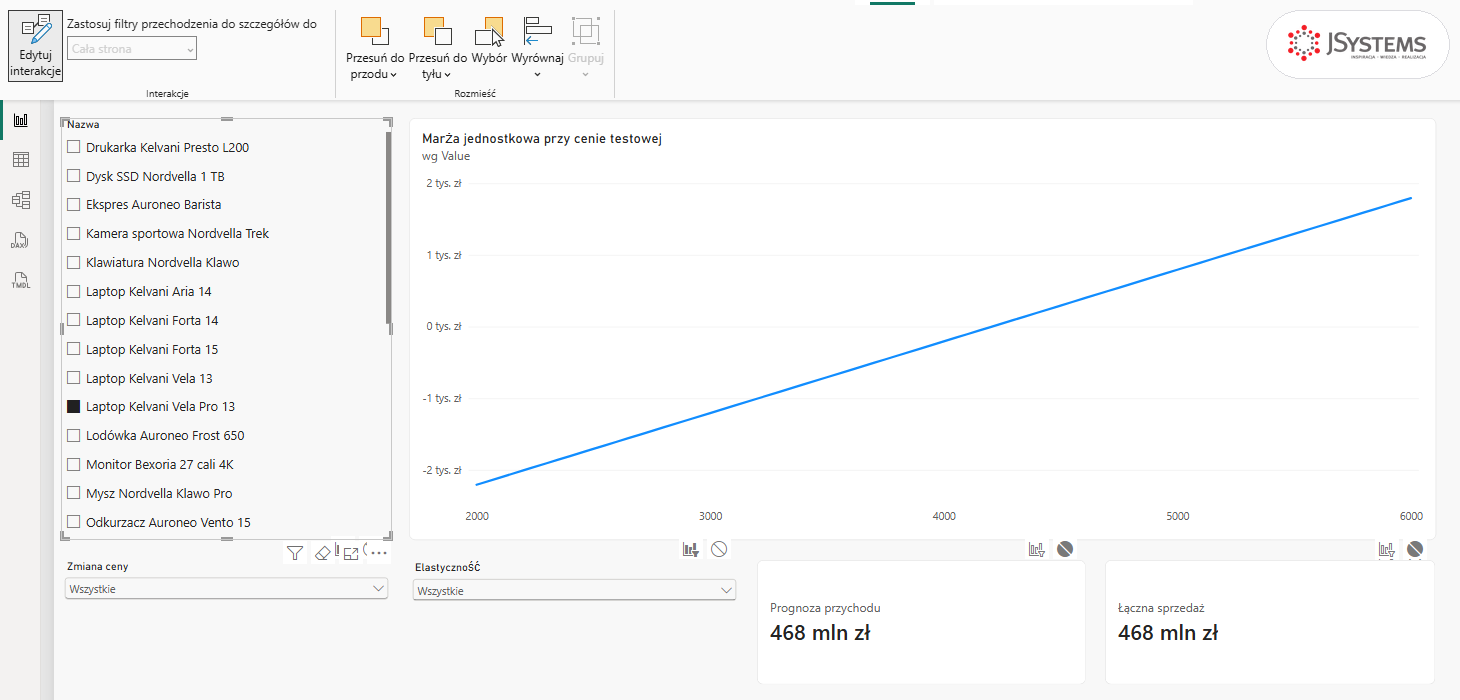This screenshot has width=1460, height=700.
Task: Set the line chart interaction to None
Action: tap(719, 549)
